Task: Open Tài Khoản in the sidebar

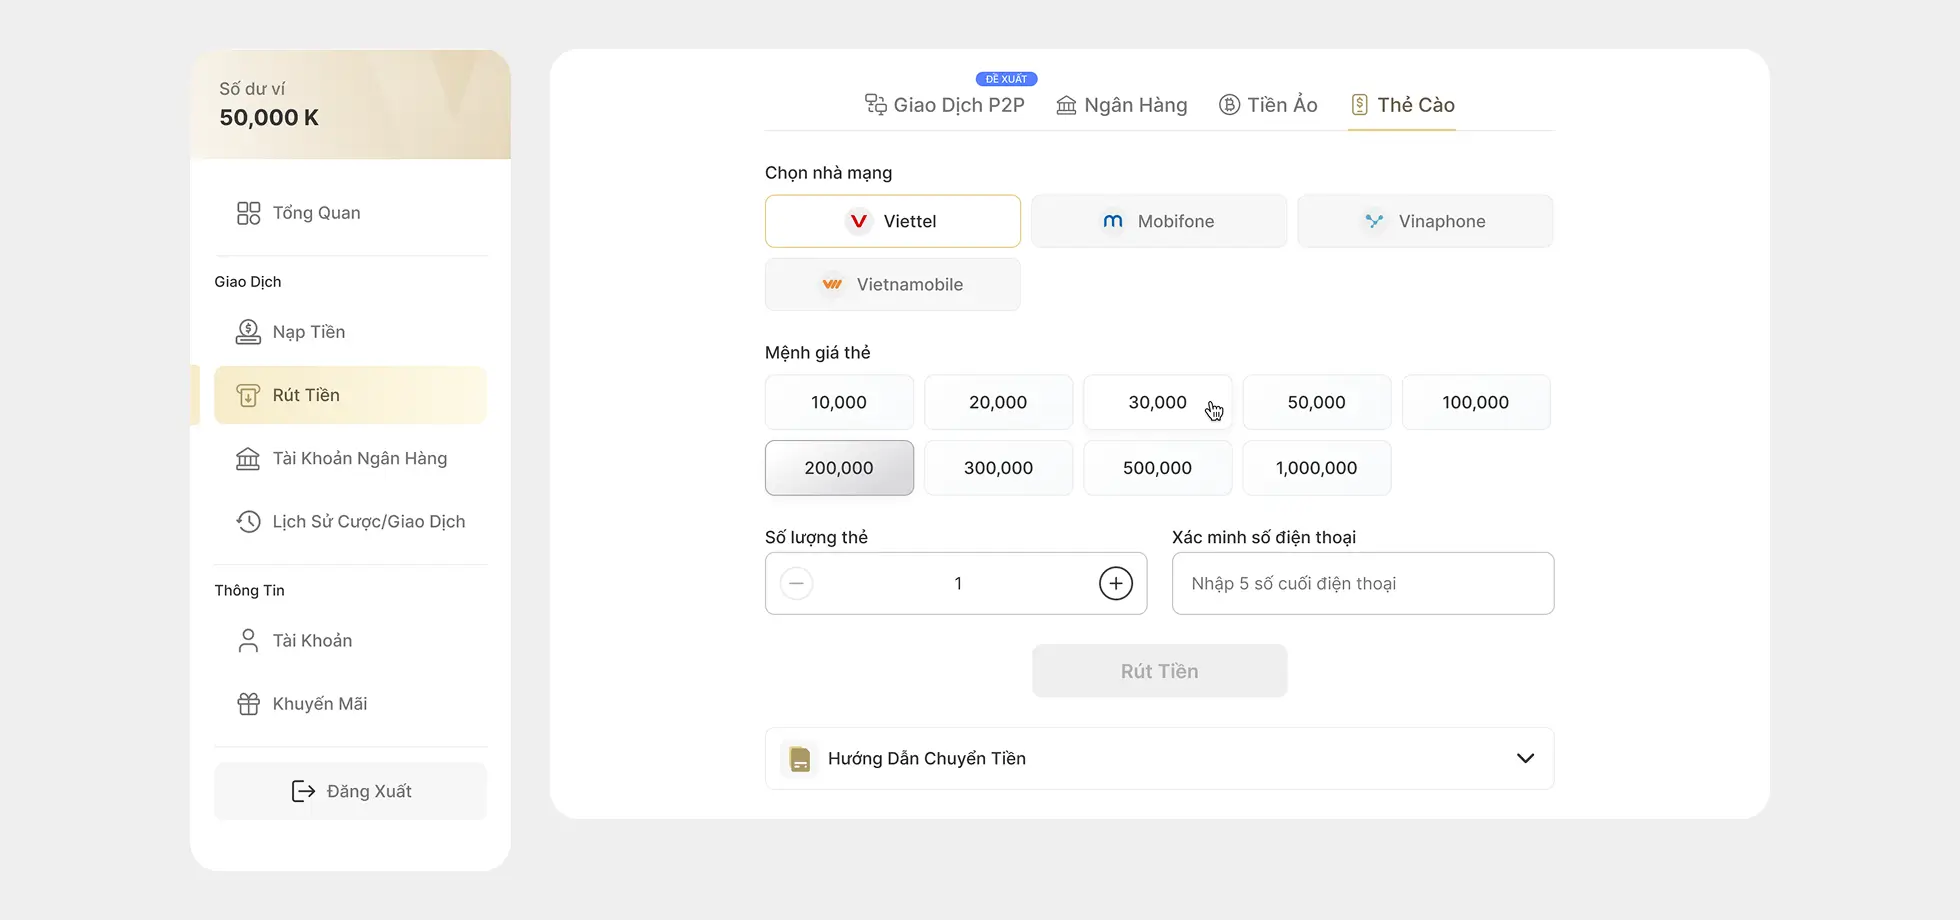Action: point(350,640)
